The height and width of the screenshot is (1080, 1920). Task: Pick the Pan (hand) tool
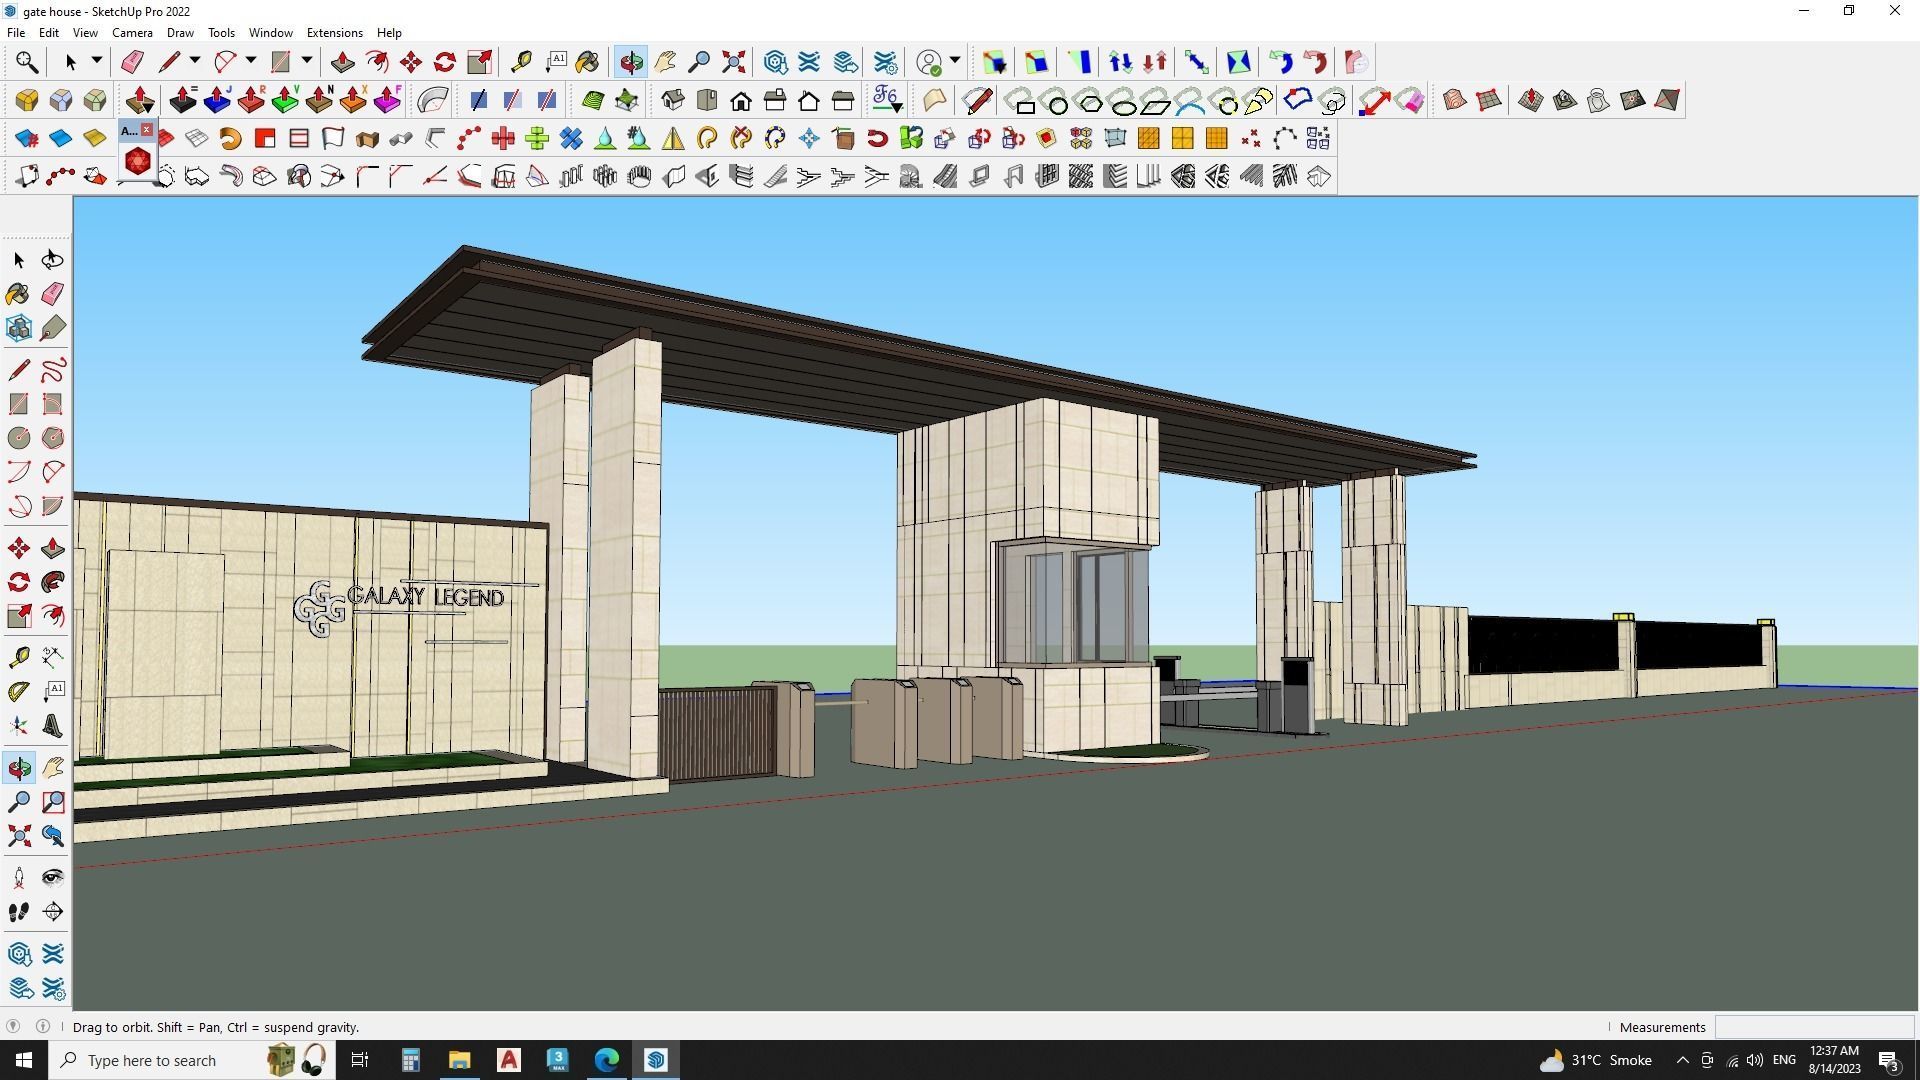52,768
